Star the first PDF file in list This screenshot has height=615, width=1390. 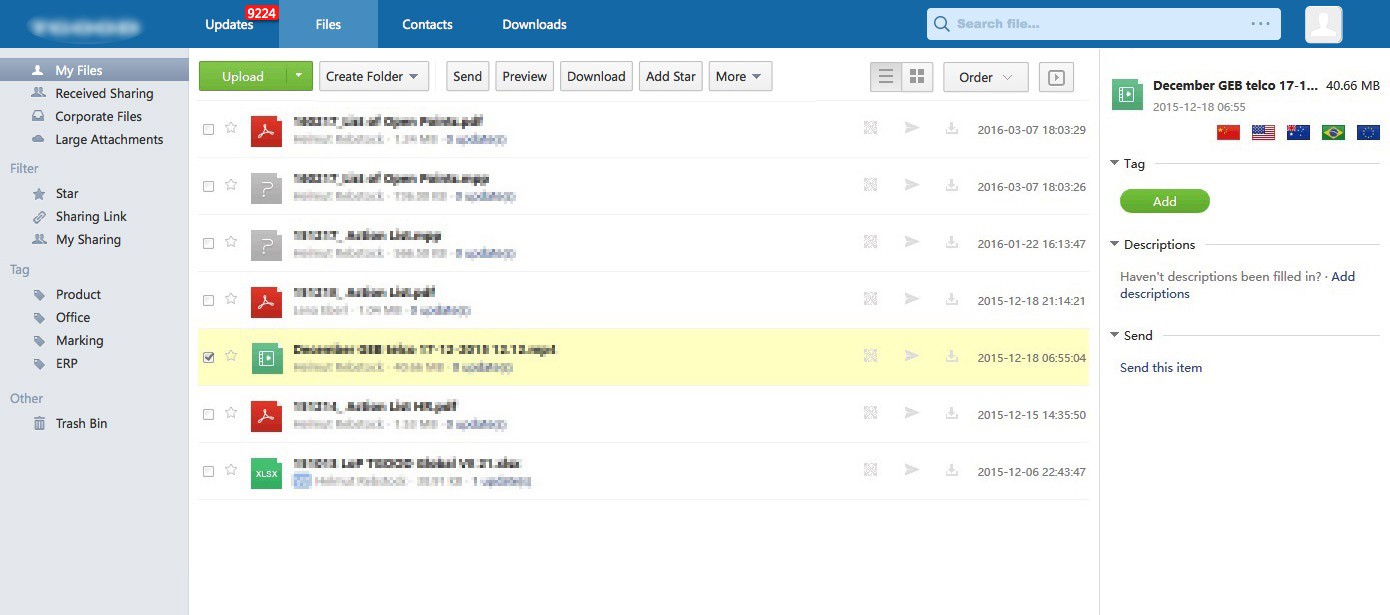231,129
